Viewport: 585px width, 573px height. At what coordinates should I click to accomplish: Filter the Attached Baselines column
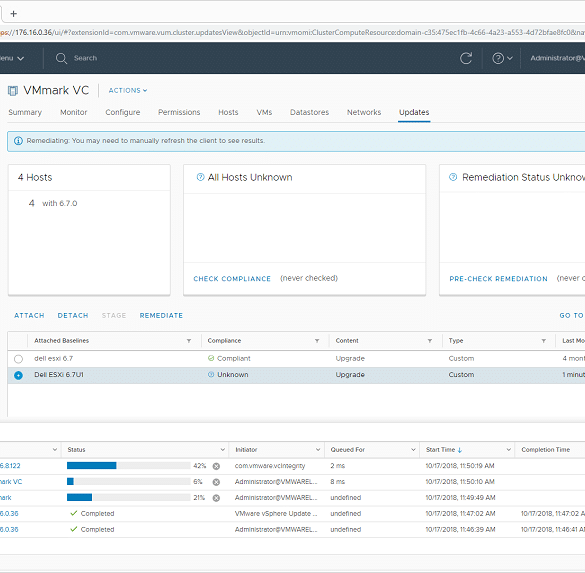[189, 341]
